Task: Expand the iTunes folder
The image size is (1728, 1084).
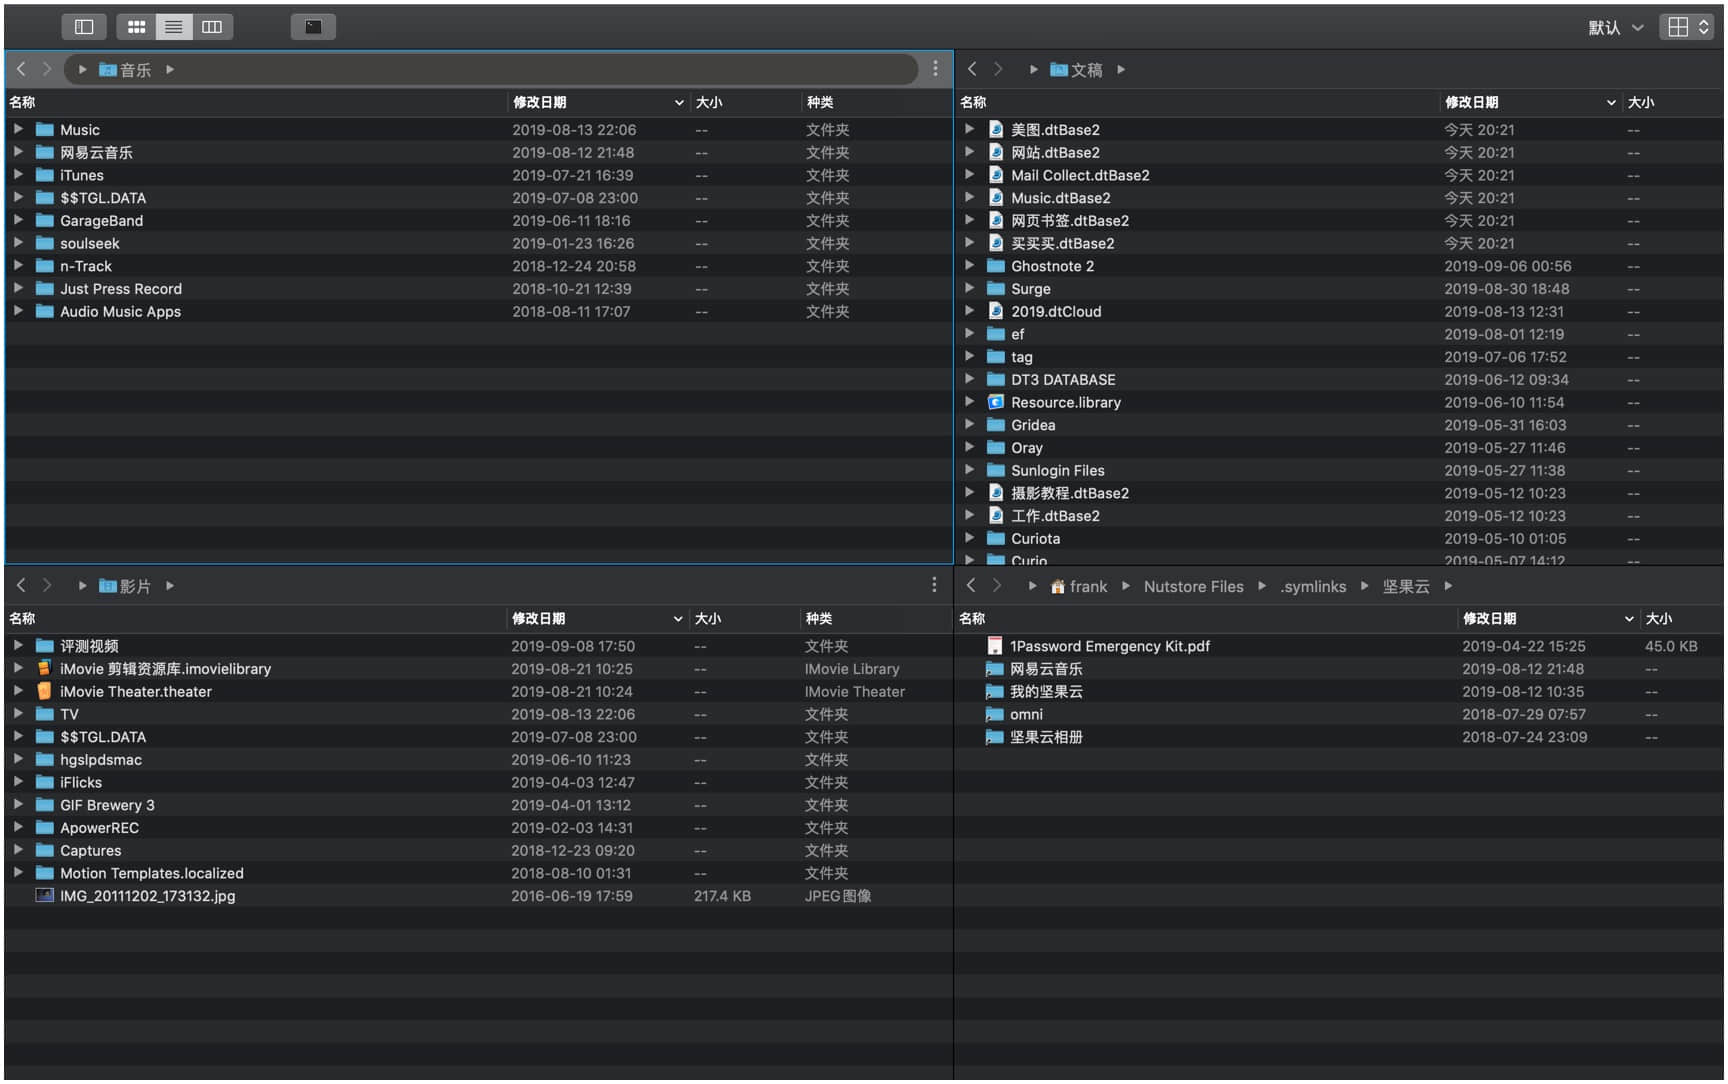Action: 18,175
